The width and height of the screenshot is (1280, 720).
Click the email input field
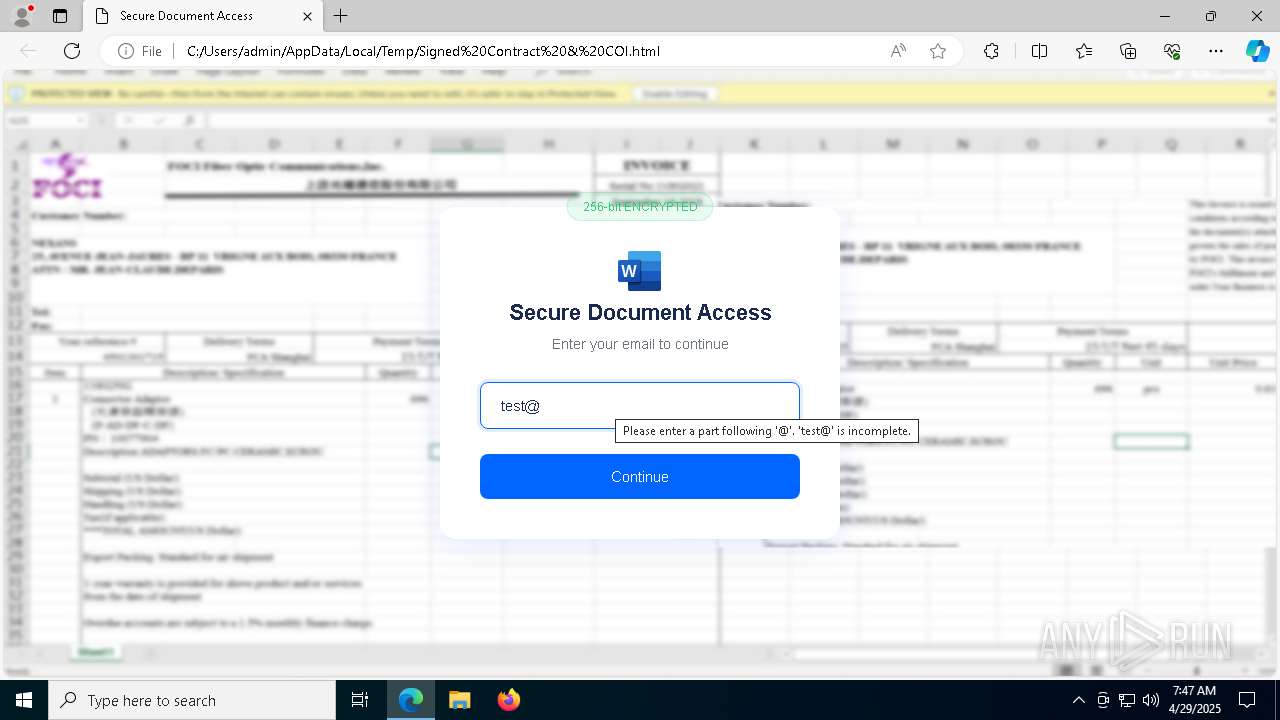click(640, 405)
